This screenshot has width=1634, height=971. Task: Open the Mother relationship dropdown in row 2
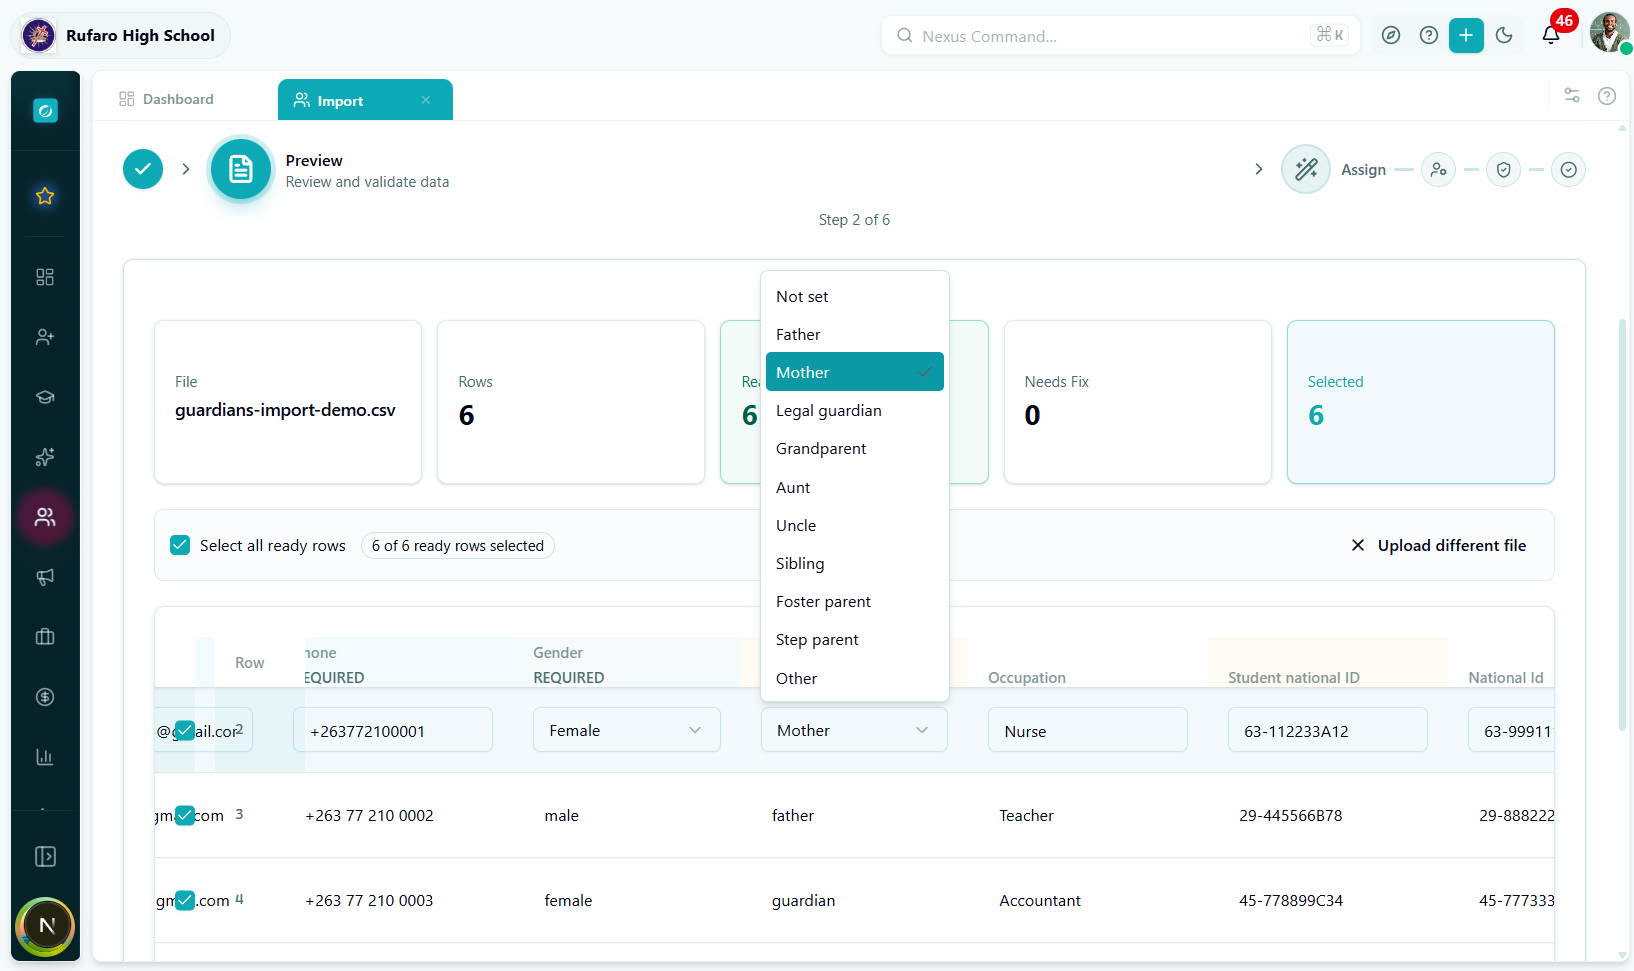pyautogui.click(x=854, y=730)
